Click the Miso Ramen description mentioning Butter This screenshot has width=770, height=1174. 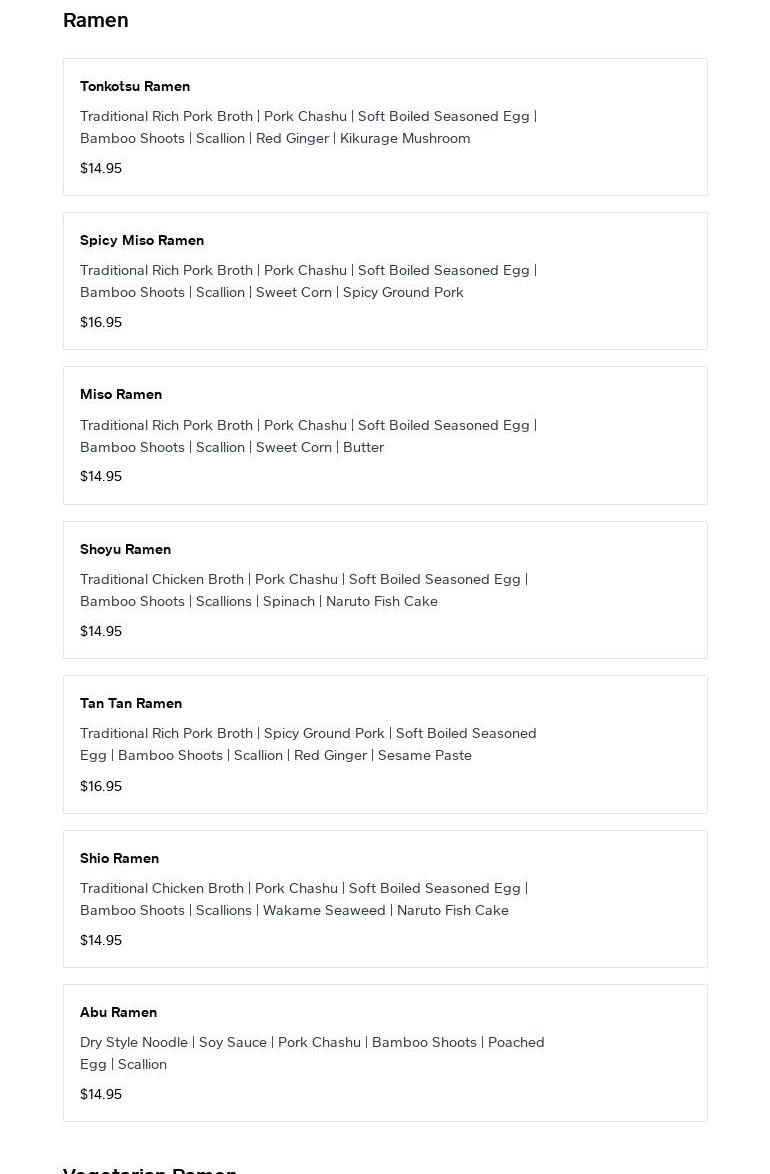tap(309, 436)
